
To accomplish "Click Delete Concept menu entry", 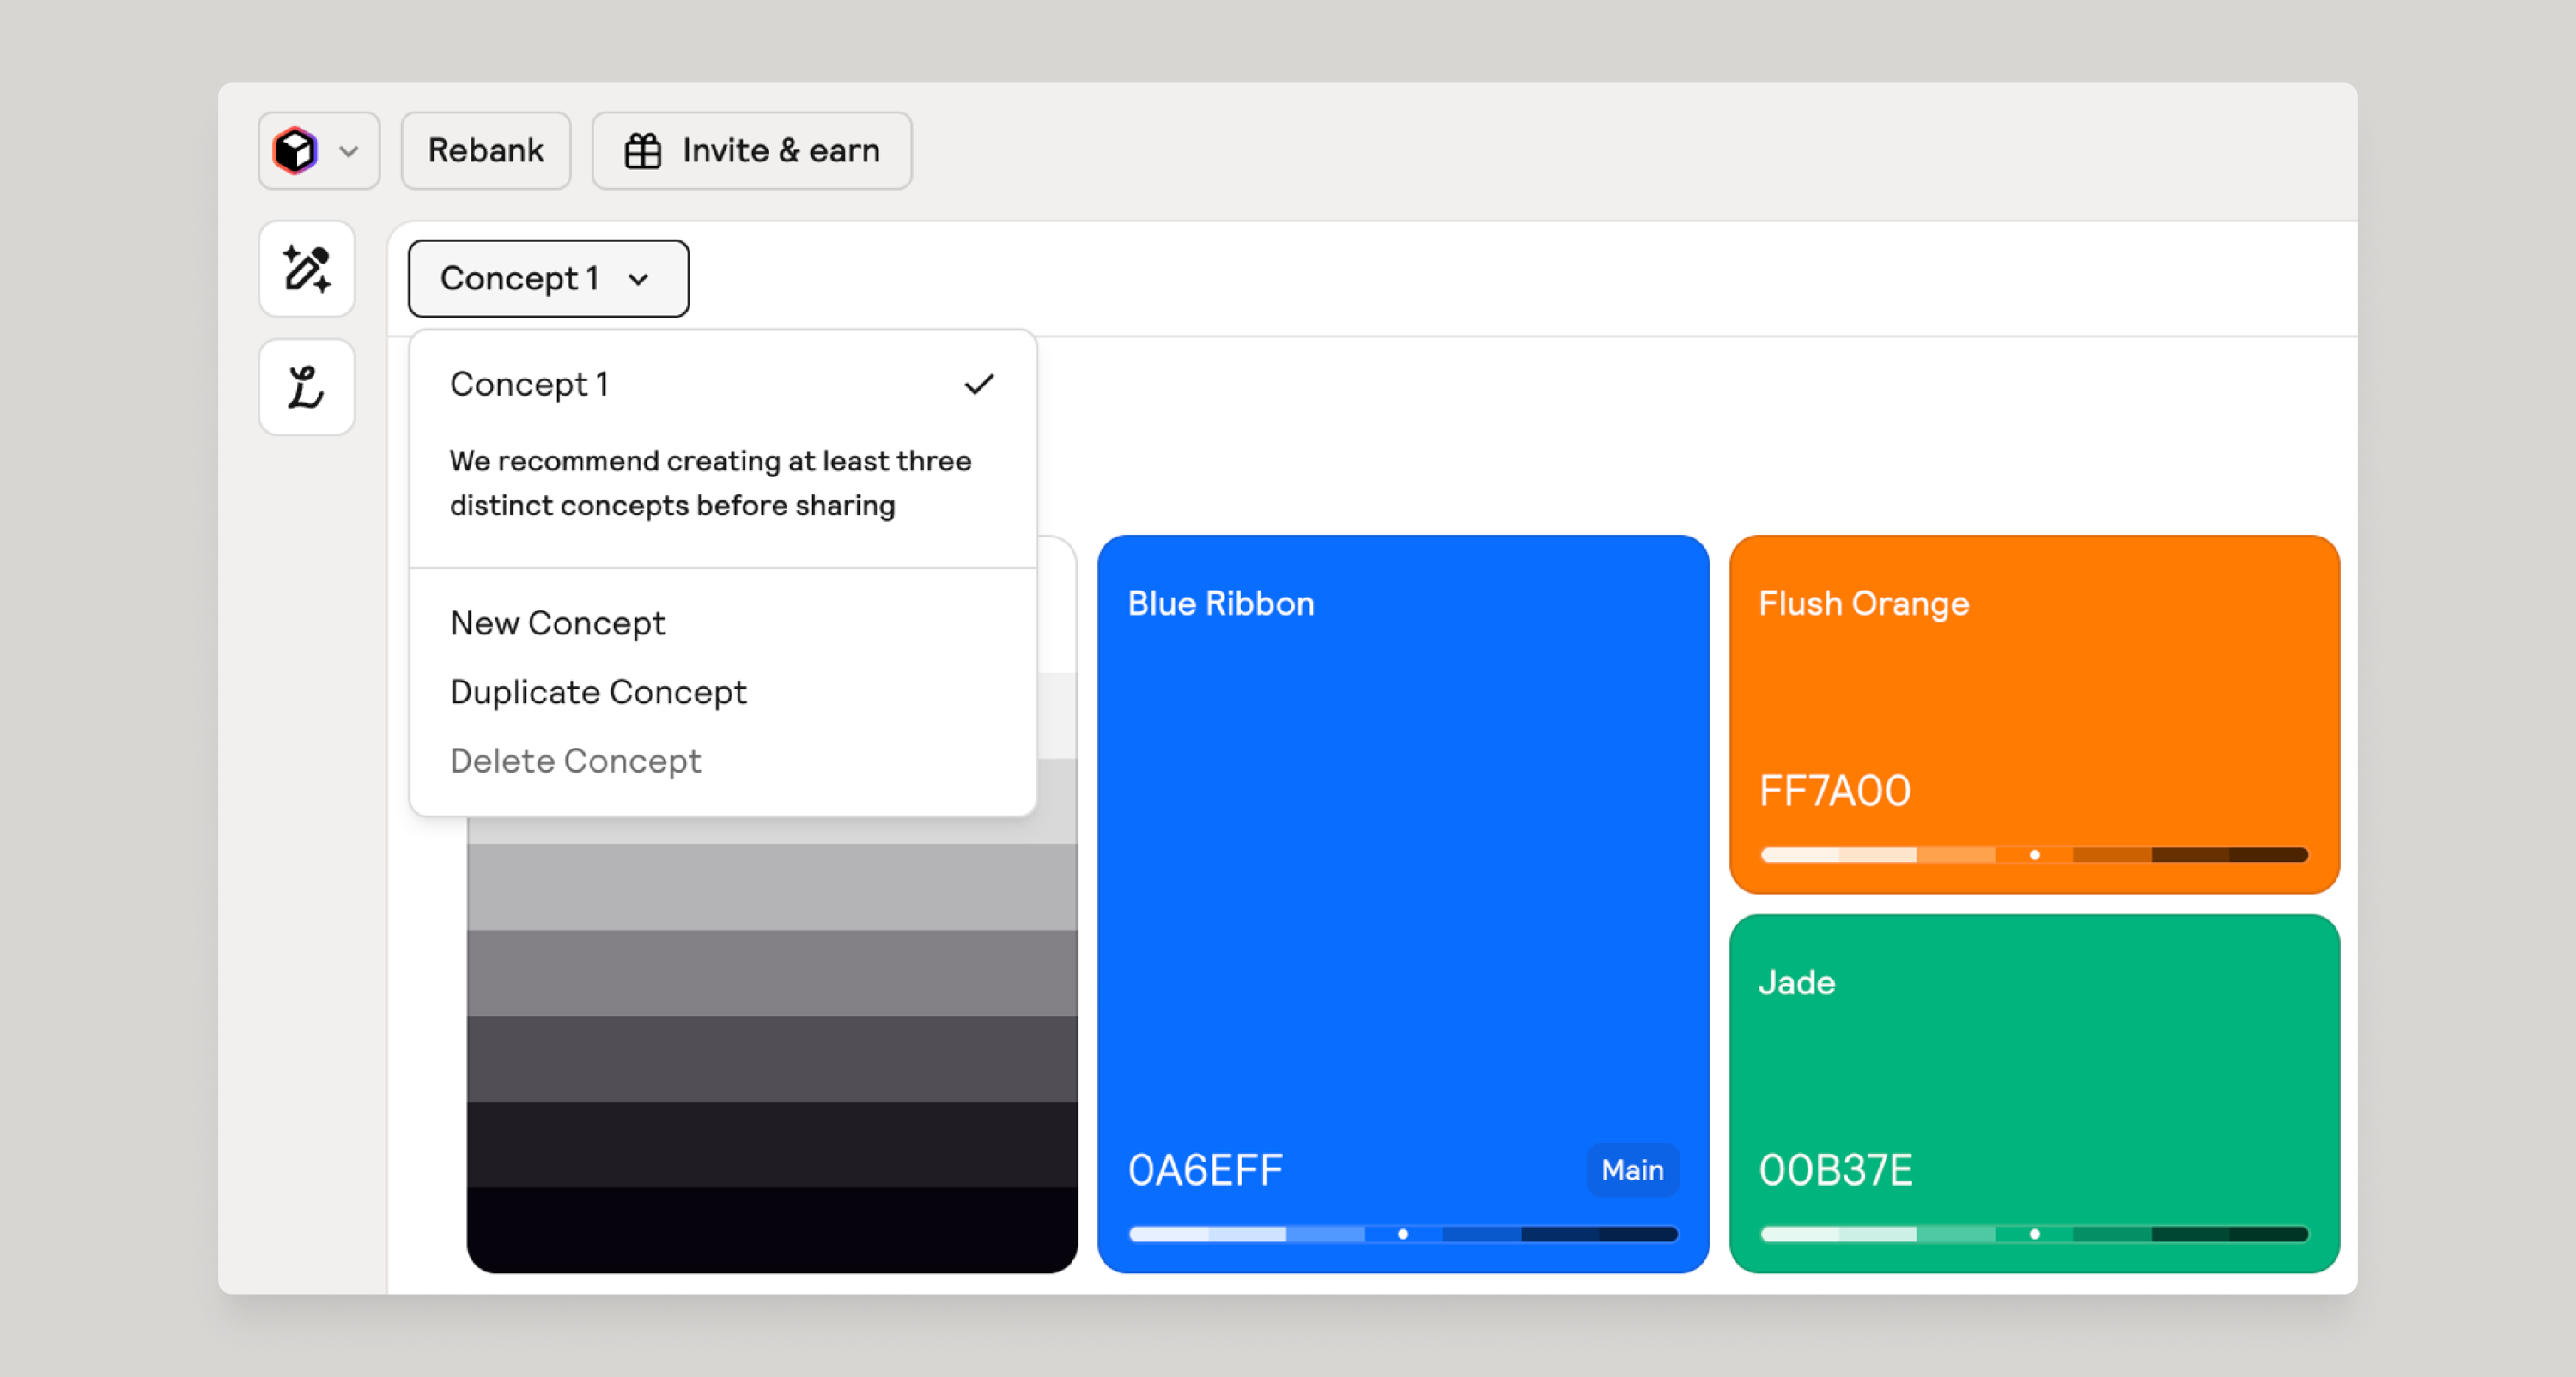I will (575, 761).
